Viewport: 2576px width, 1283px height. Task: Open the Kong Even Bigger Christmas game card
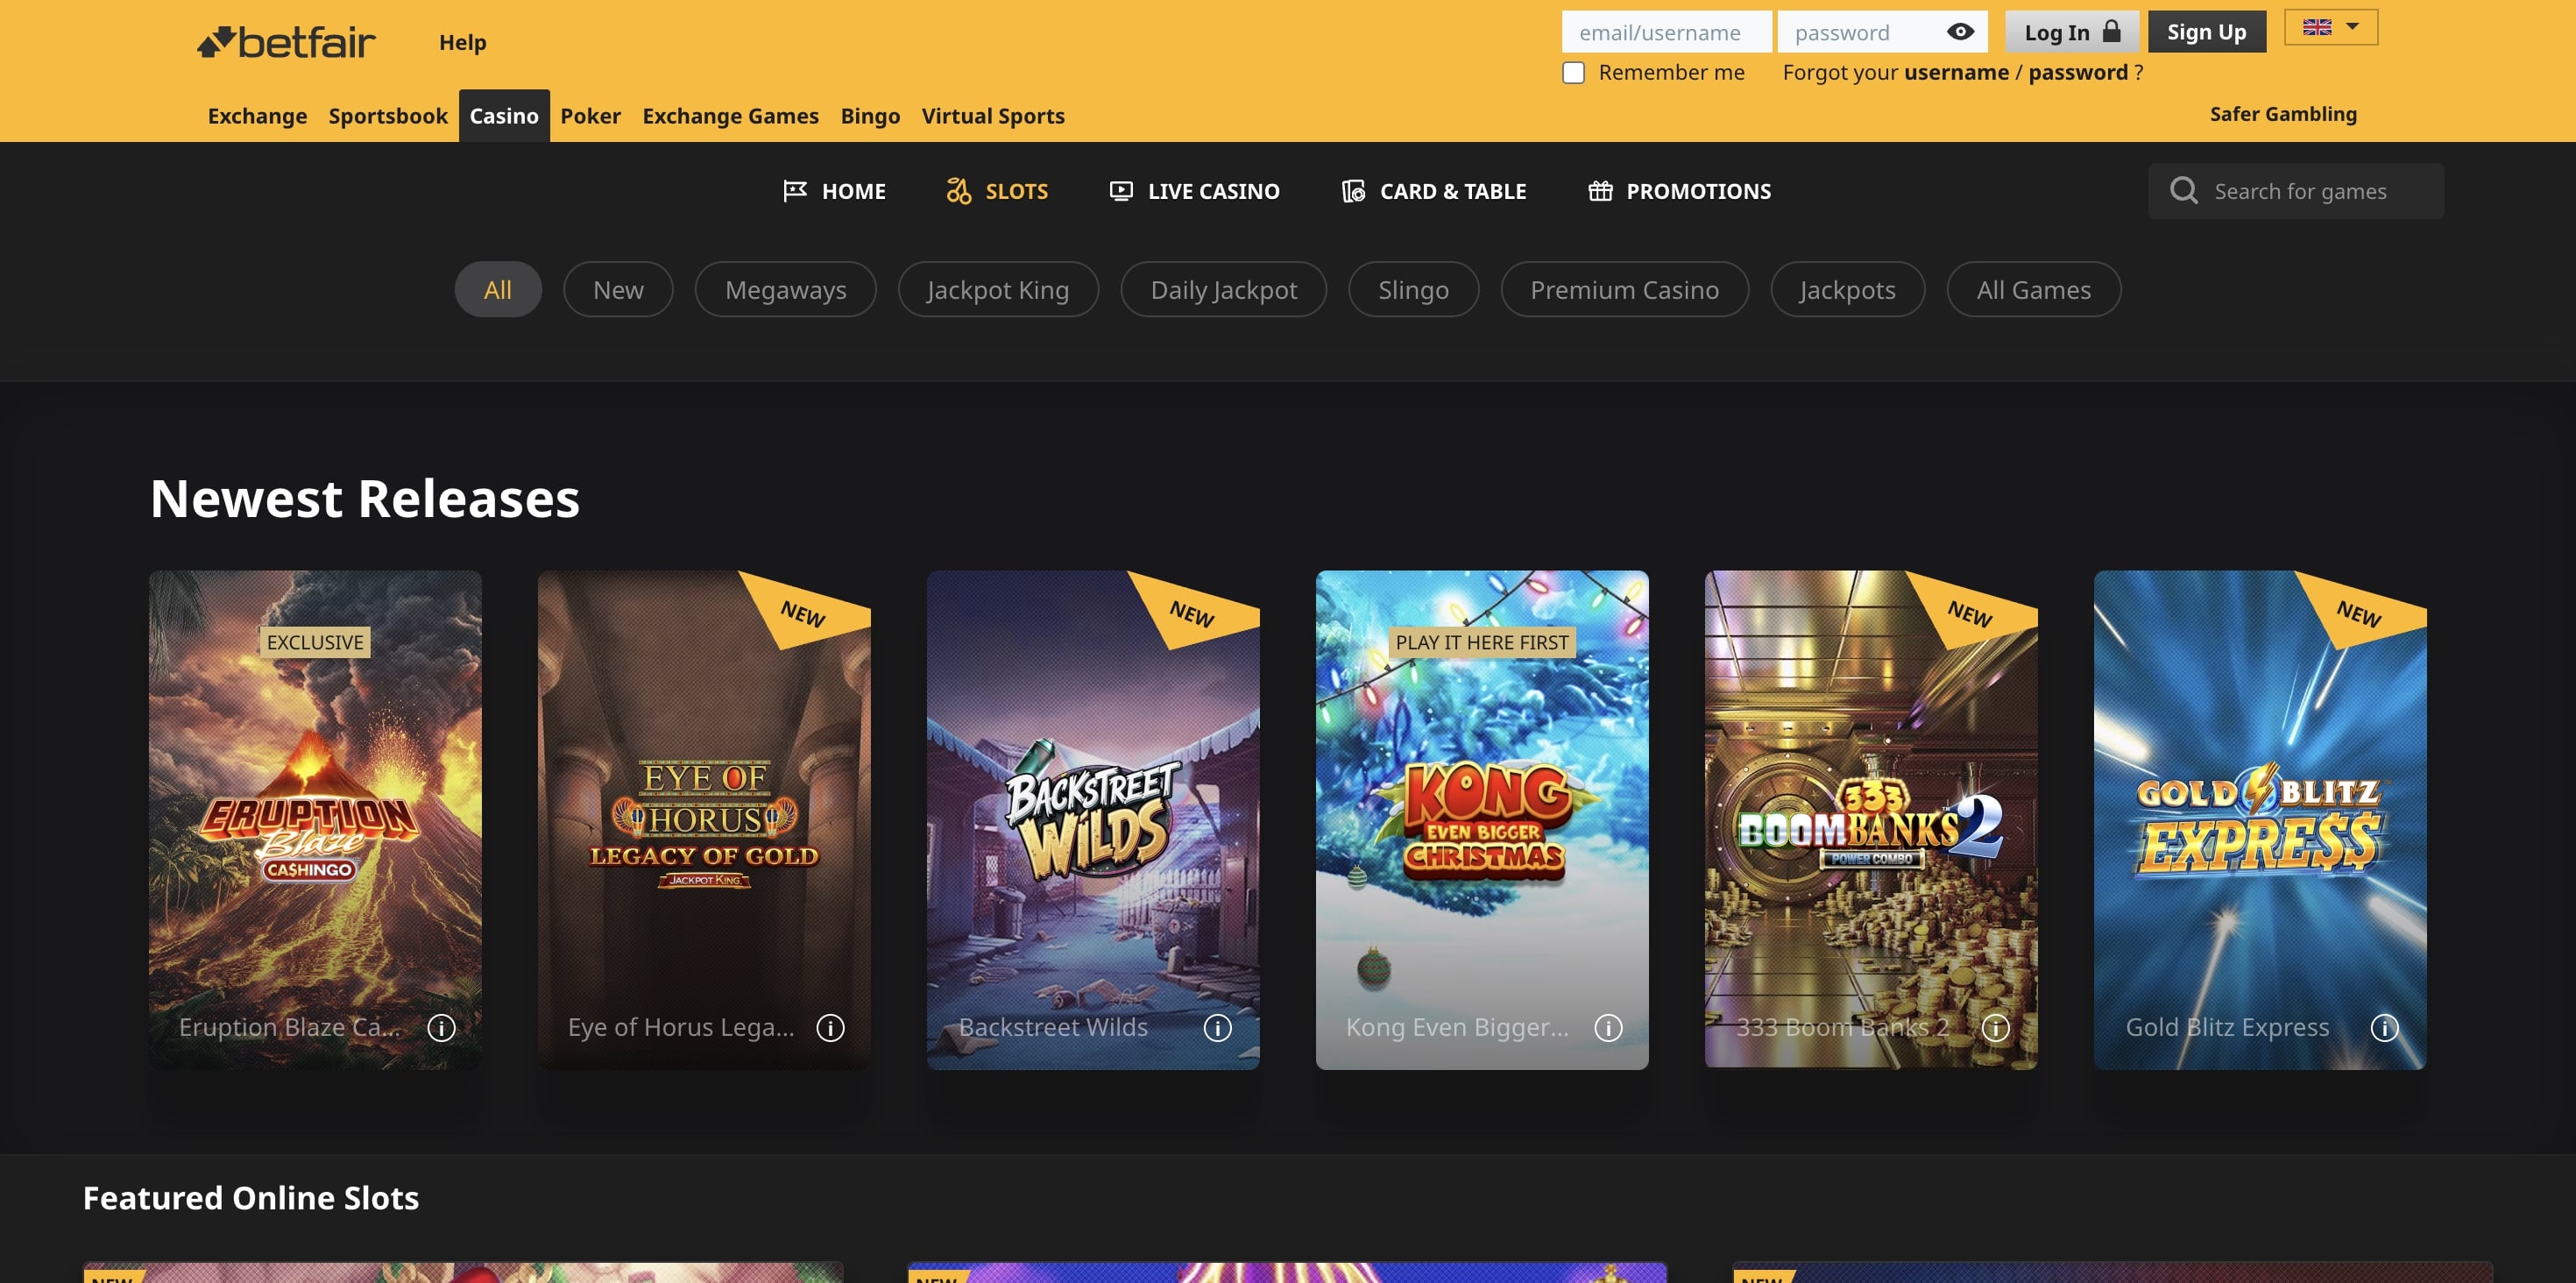1481,820
